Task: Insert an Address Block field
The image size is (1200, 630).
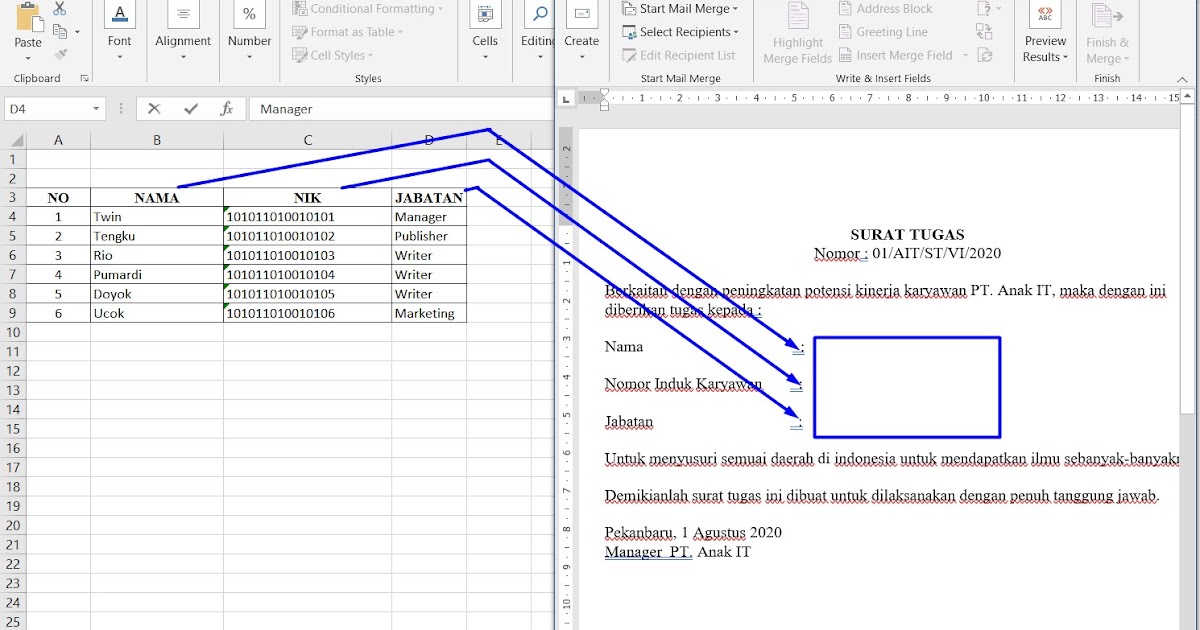Action: click(x=886, y=8)
